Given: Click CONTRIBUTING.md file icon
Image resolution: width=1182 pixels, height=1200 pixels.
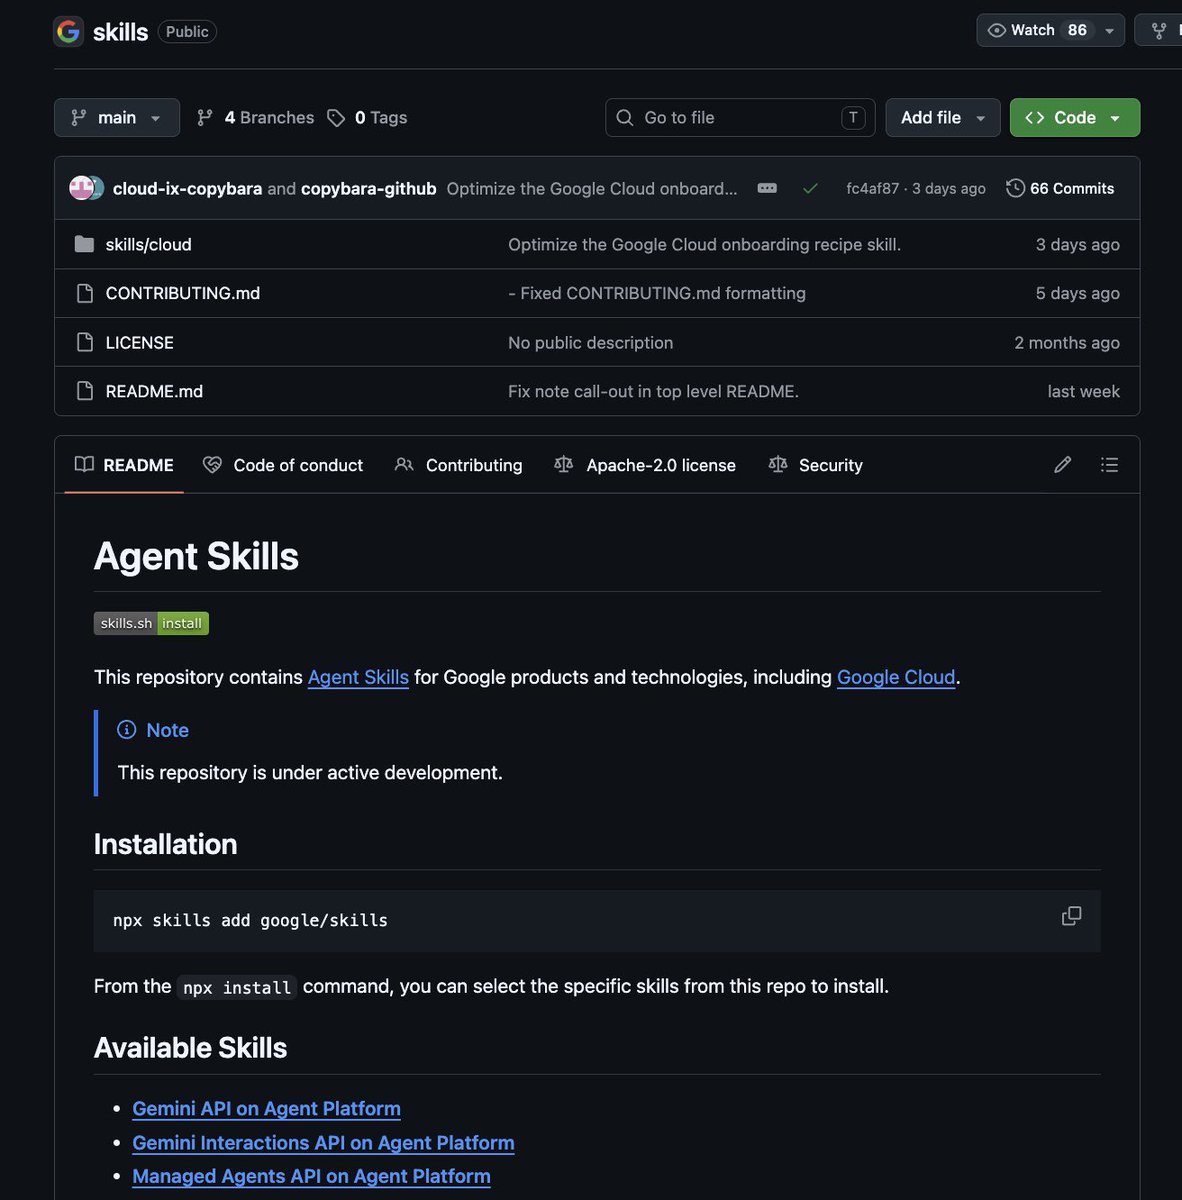Looking at the screenshot, I should point(85,293).
